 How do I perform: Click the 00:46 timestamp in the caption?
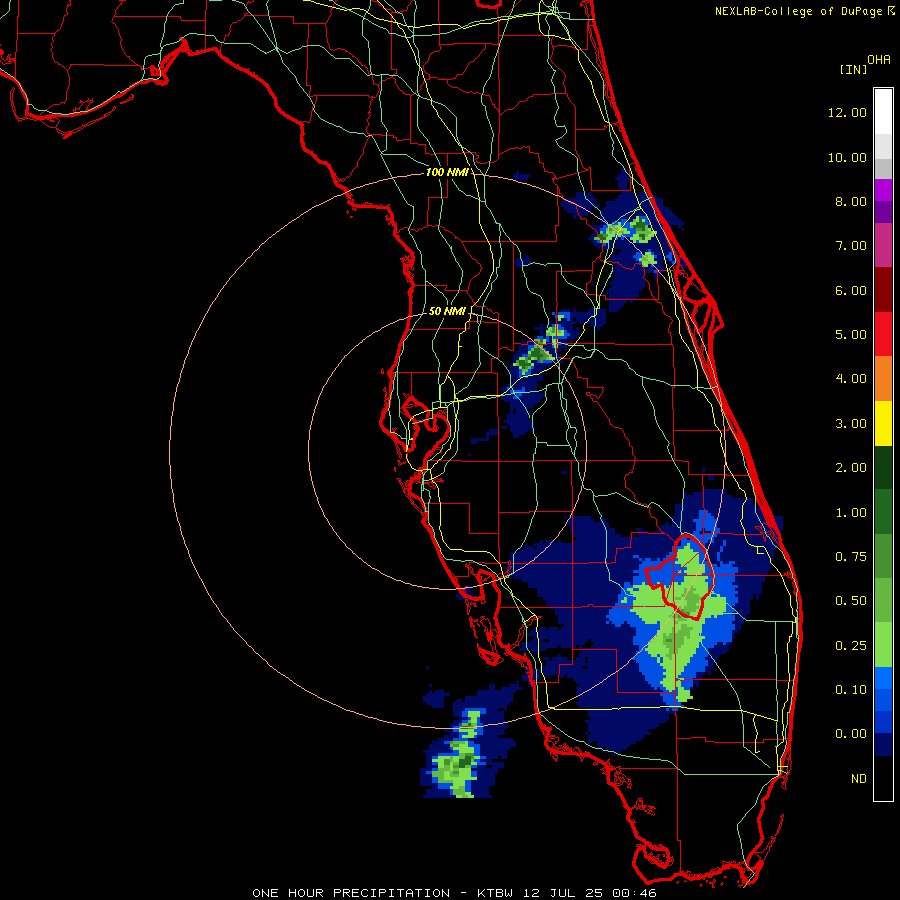[x=635, y=893]
